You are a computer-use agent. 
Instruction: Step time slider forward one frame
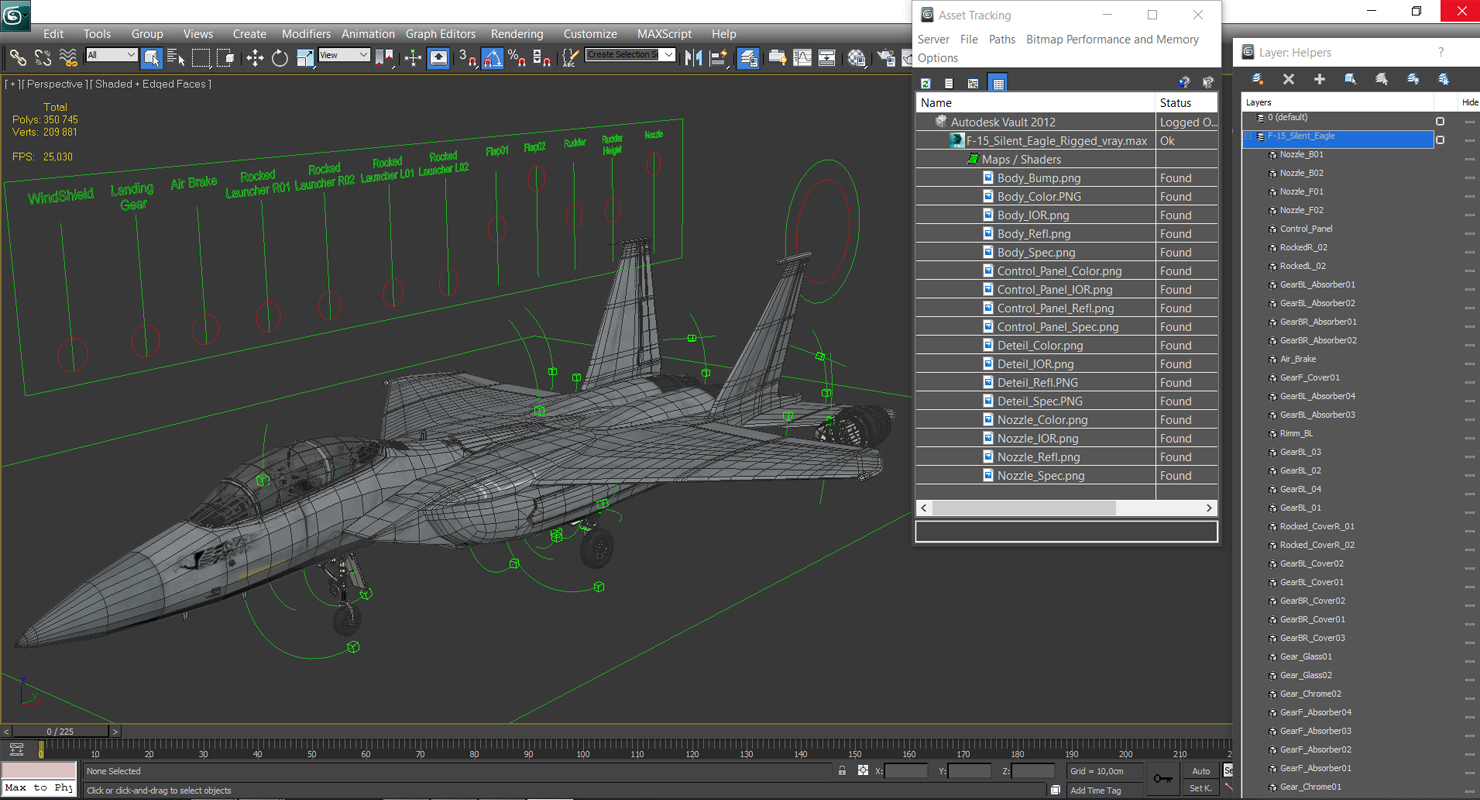pos(114,732)
